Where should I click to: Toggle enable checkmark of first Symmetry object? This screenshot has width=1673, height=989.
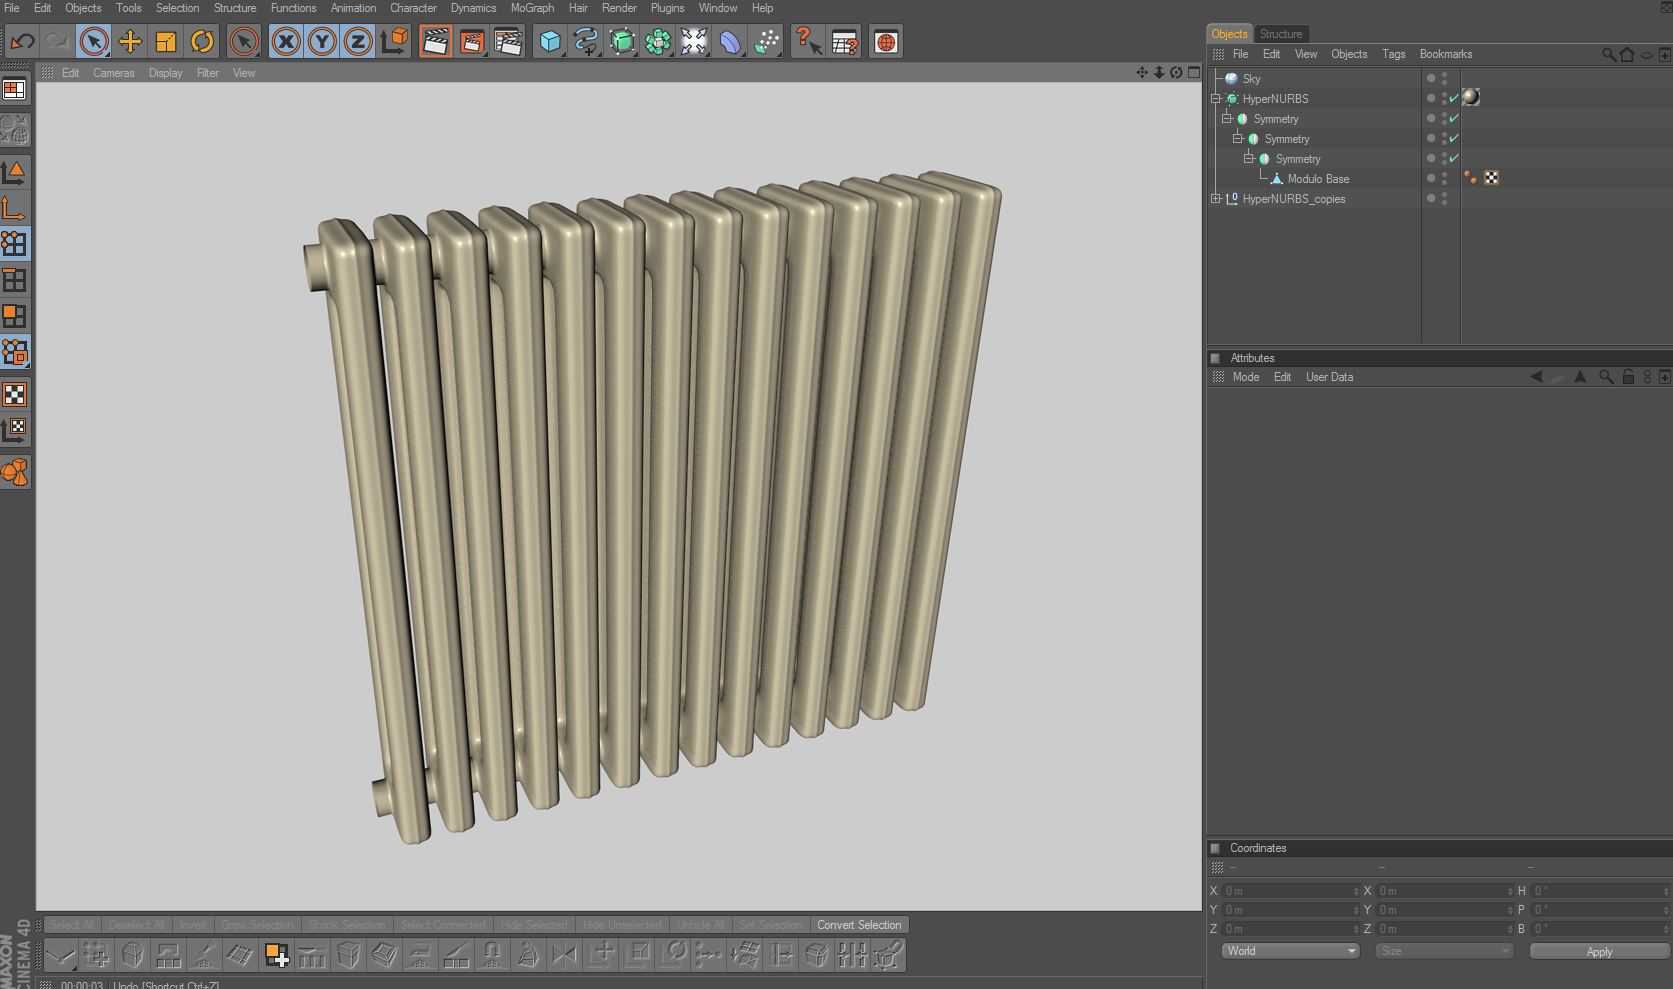click(1454, 119)
